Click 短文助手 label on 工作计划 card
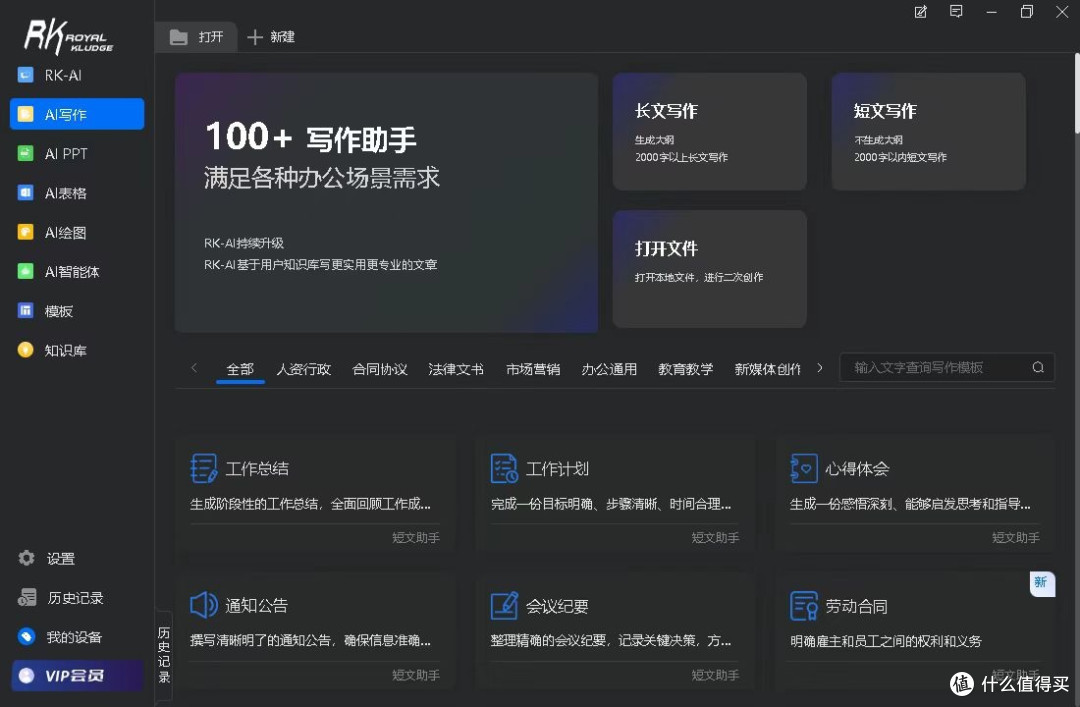1080x707 pixels. [x=716, y=537]
